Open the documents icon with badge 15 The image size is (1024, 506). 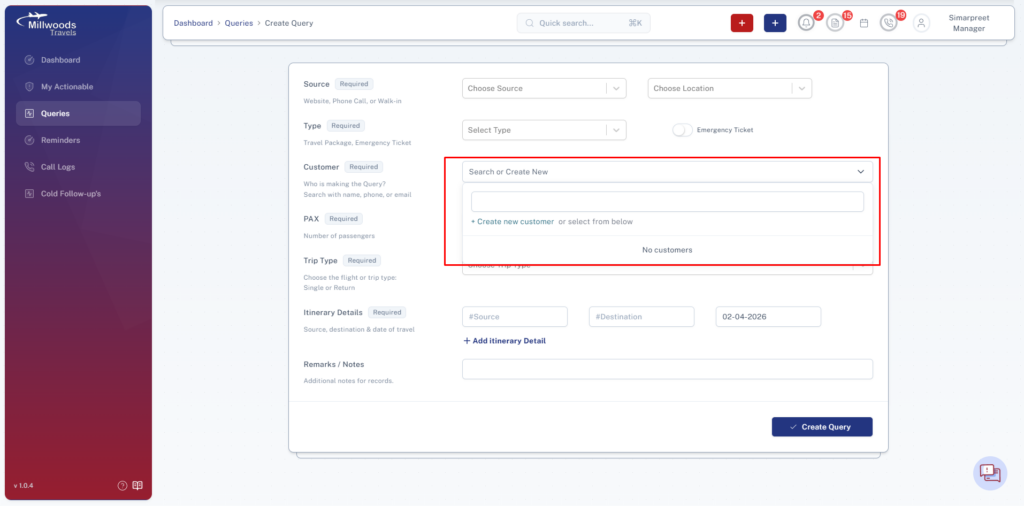[x=835, y=23]
